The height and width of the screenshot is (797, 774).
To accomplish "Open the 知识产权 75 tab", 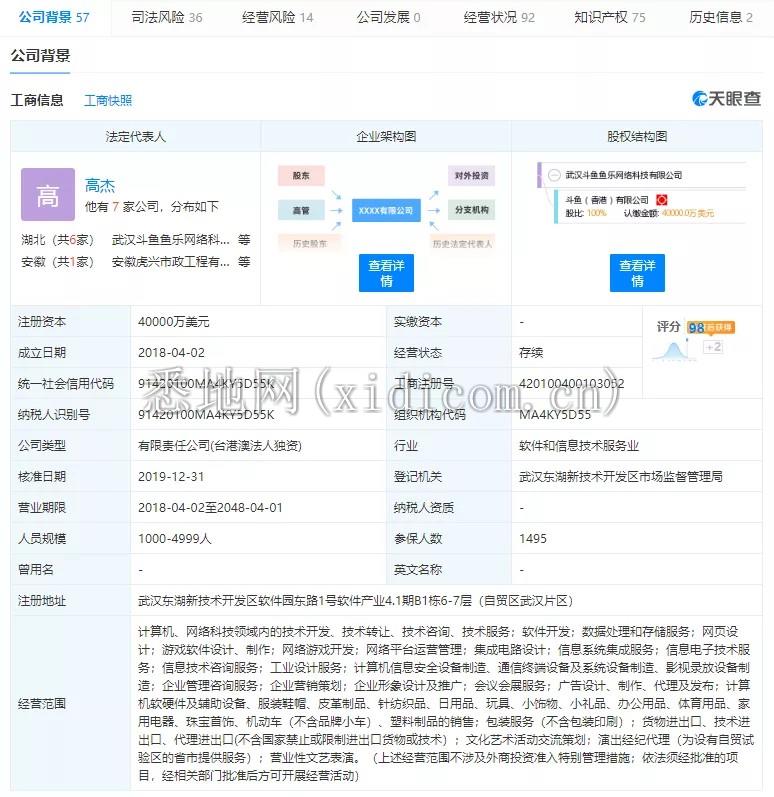I will click(x=610, y=17).
